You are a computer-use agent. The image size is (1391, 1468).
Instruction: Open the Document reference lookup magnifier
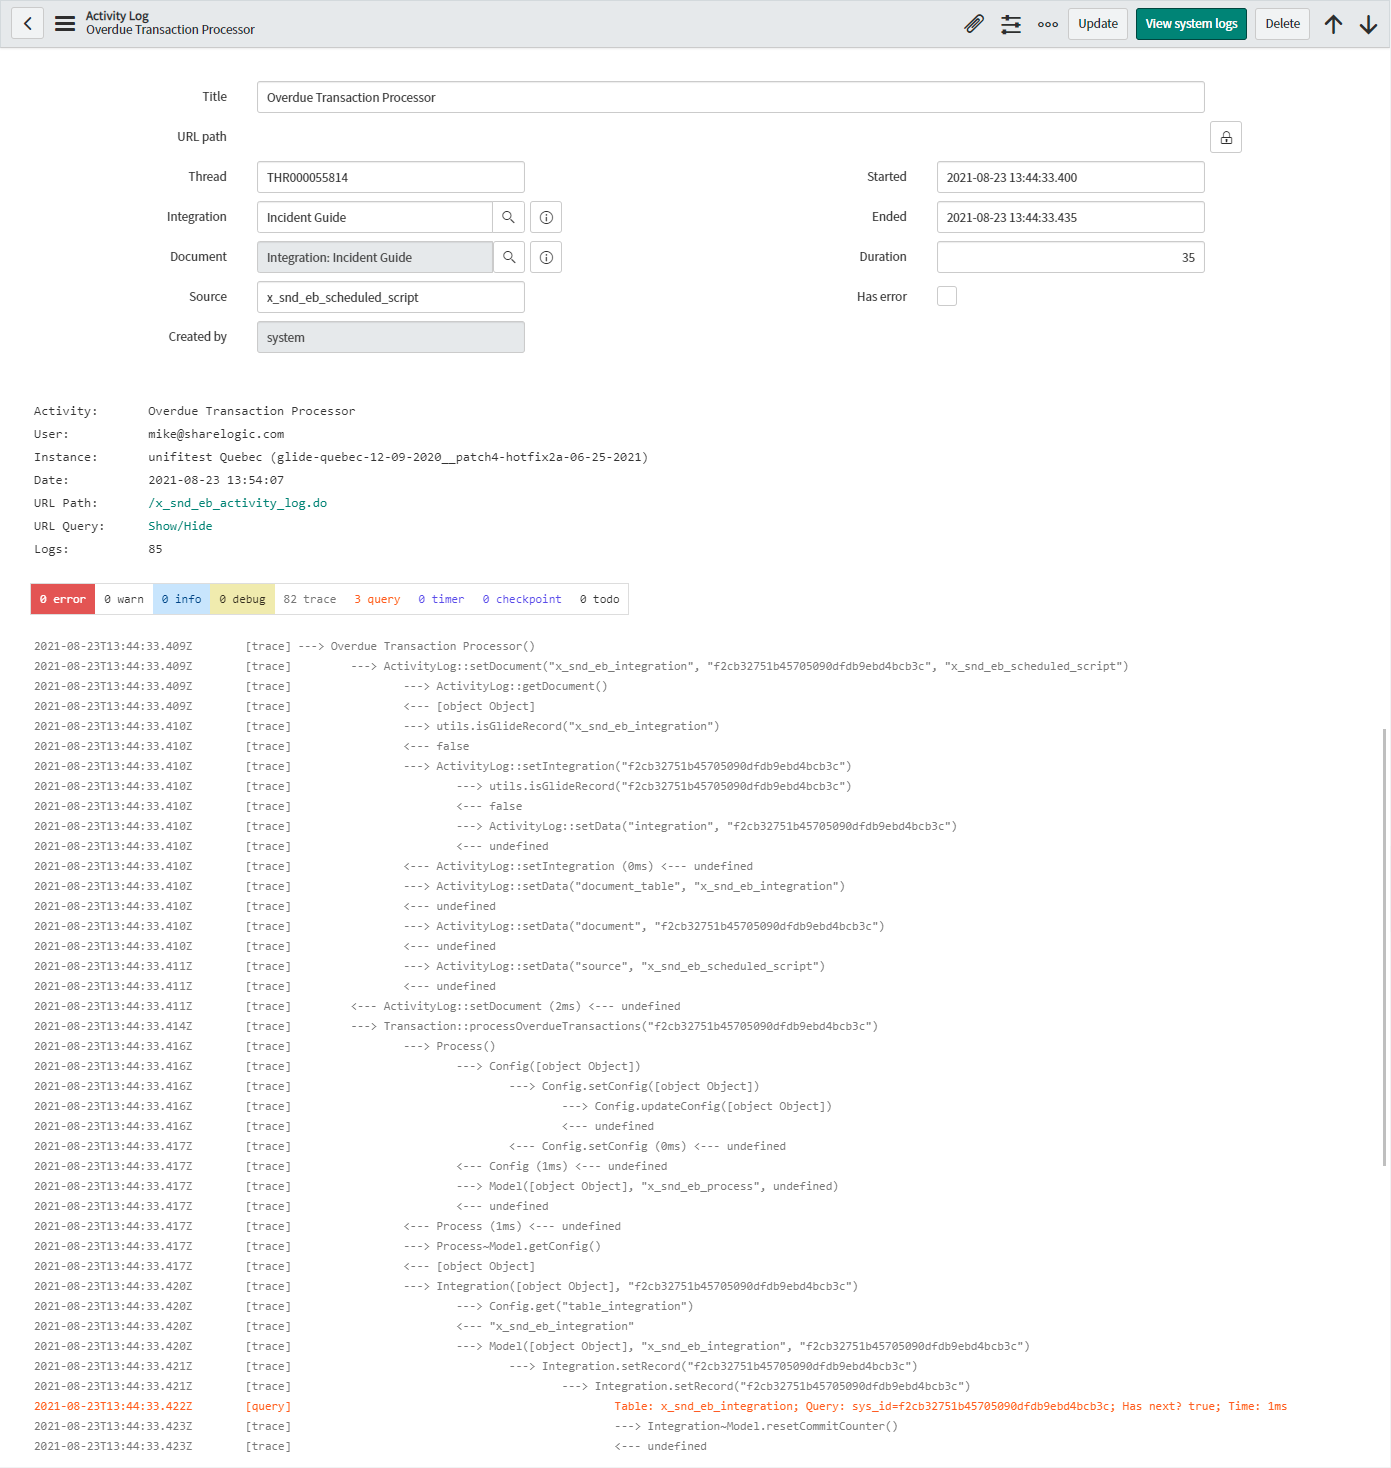[509, 257]
